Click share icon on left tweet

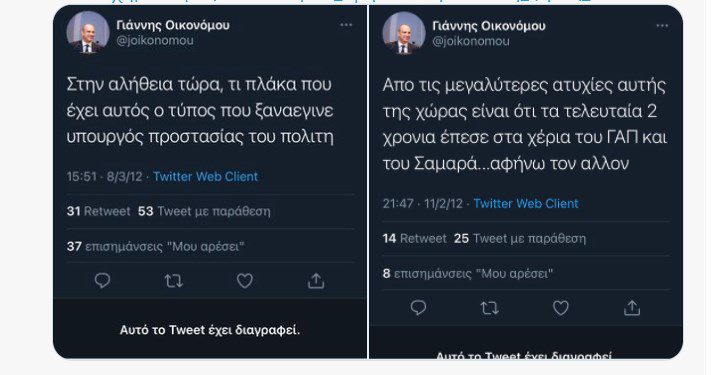click(316, 280)
